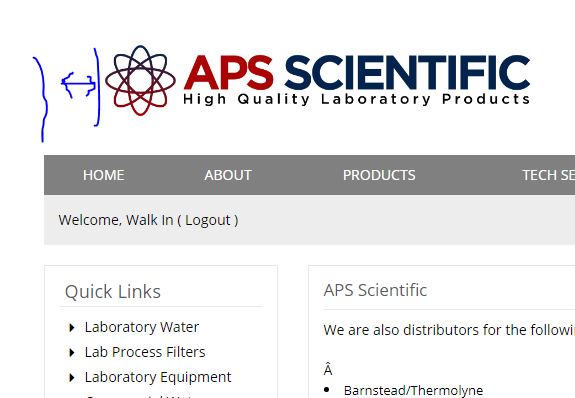Open the HOME navigation item
This screenshot has height=398, width=575.
pos(103,175)
